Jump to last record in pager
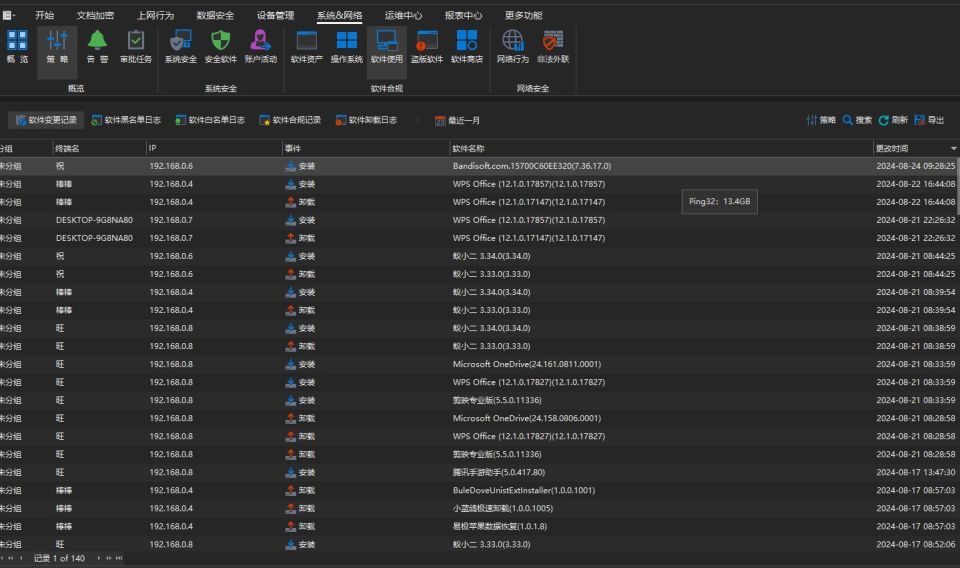Screen dimensions: 960x568 (119, 558)
